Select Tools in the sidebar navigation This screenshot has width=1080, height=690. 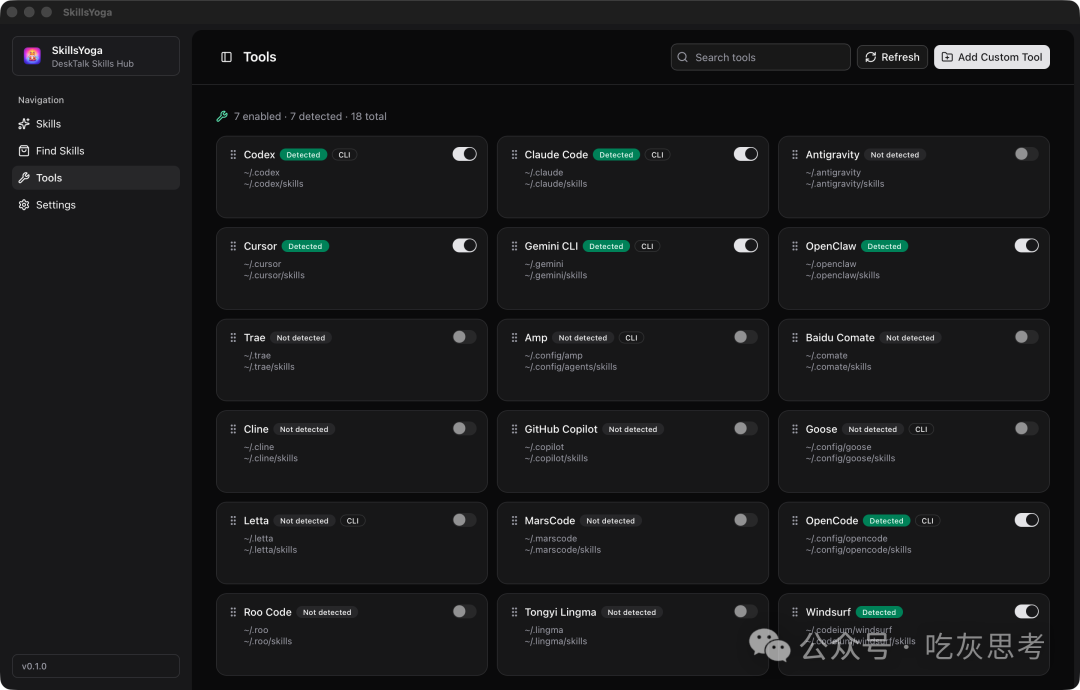pos(96,178)
